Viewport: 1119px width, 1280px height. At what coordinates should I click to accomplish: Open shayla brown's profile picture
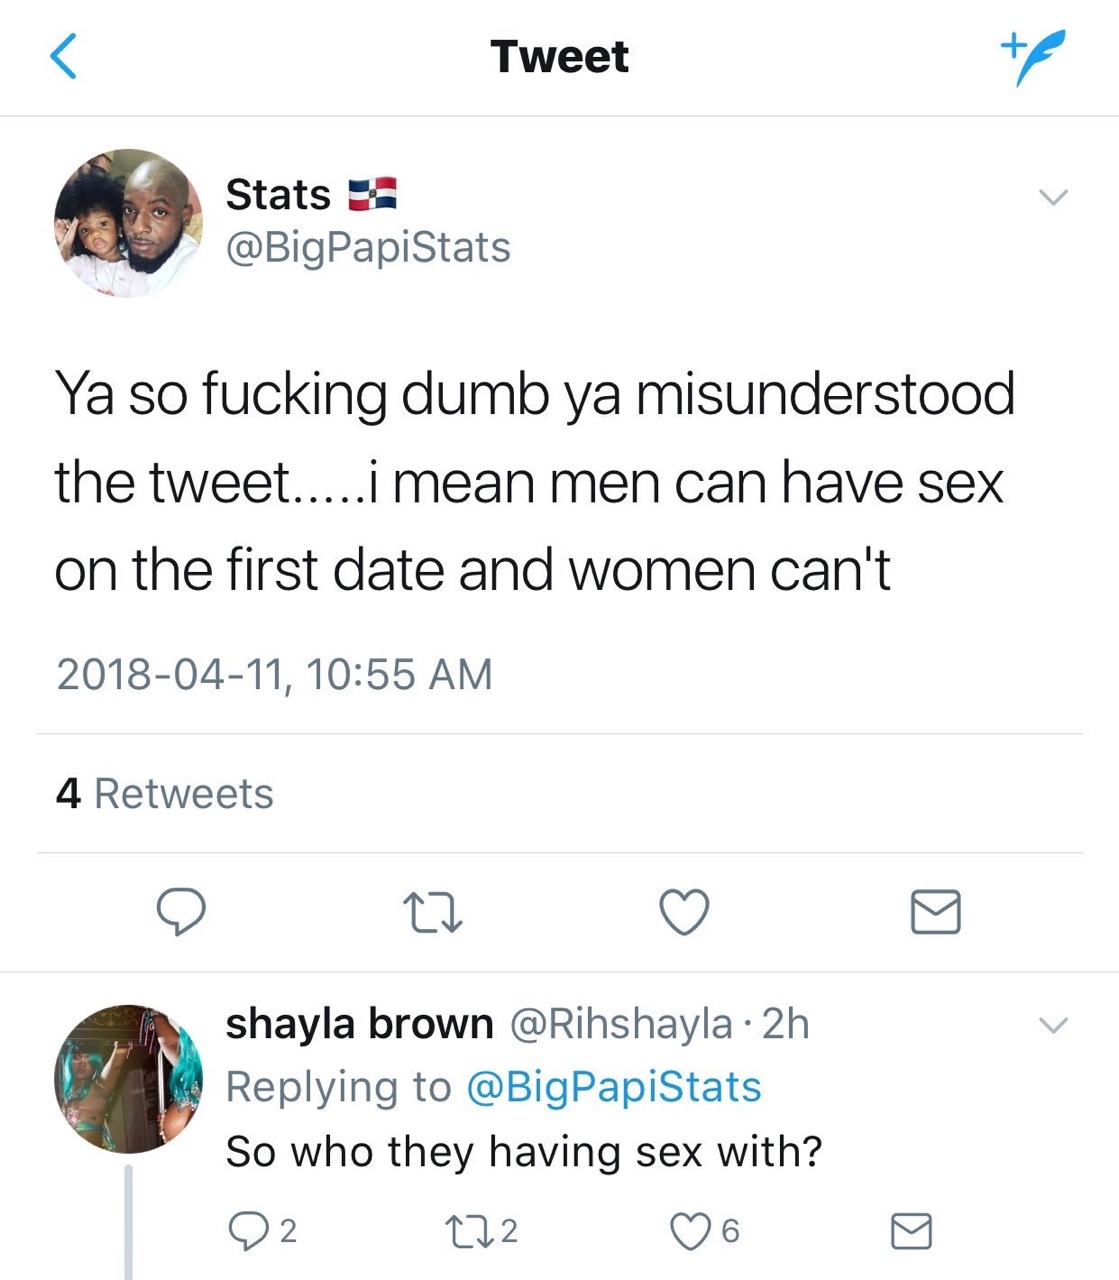(x=128, y=1079)
